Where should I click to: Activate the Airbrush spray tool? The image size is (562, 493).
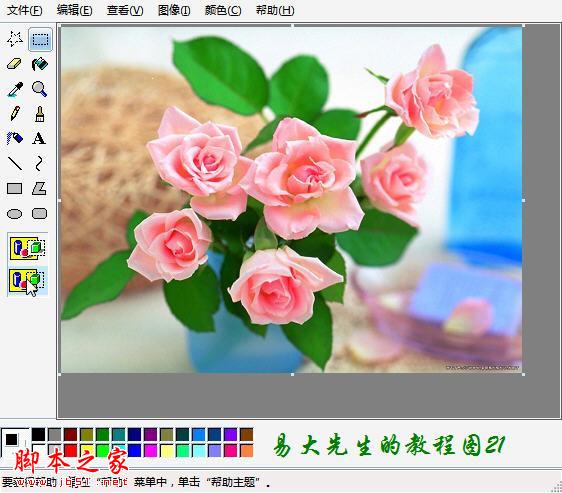coord(15,138)
